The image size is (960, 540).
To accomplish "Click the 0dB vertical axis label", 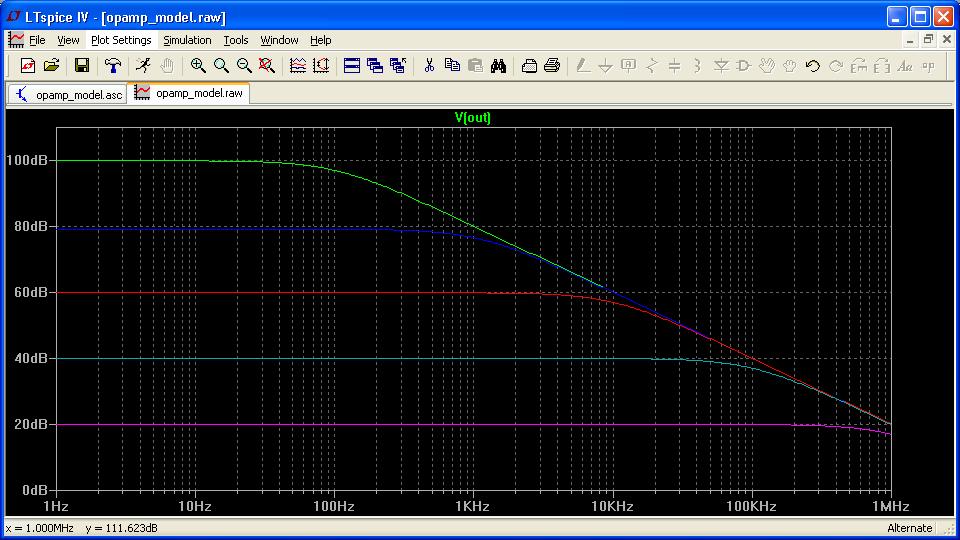I will (34, 490).
